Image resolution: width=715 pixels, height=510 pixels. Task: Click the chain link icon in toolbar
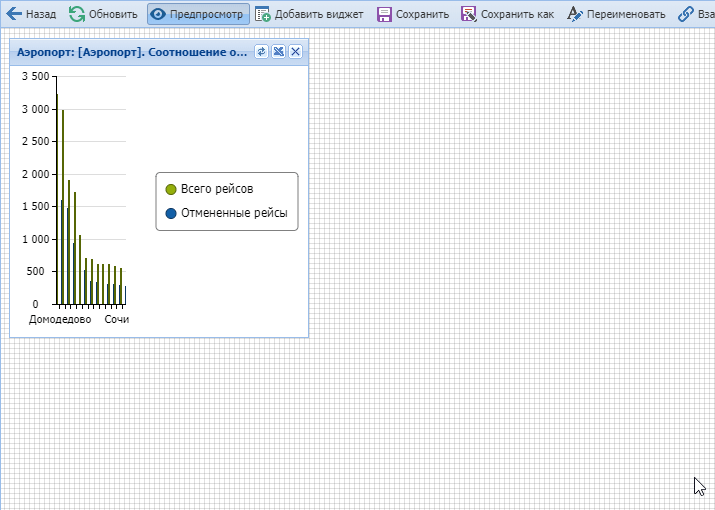[686, 15]
